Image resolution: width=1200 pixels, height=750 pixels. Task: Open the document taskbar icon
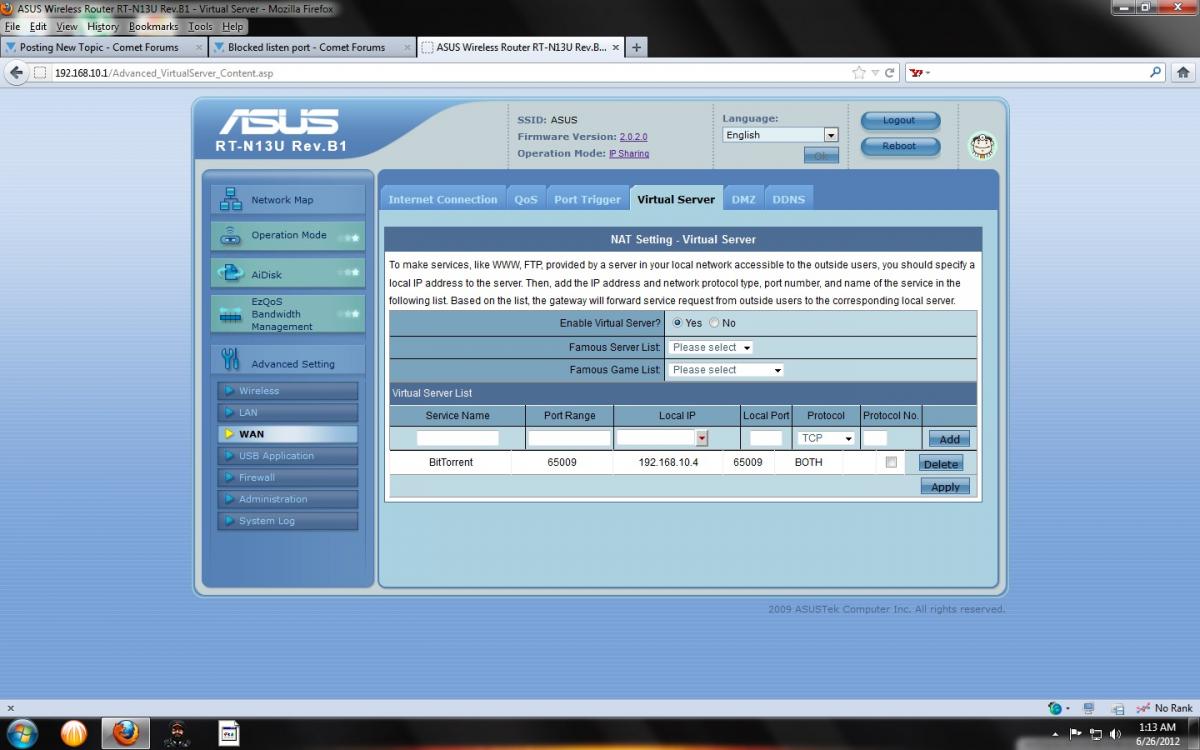pos(229,733)
